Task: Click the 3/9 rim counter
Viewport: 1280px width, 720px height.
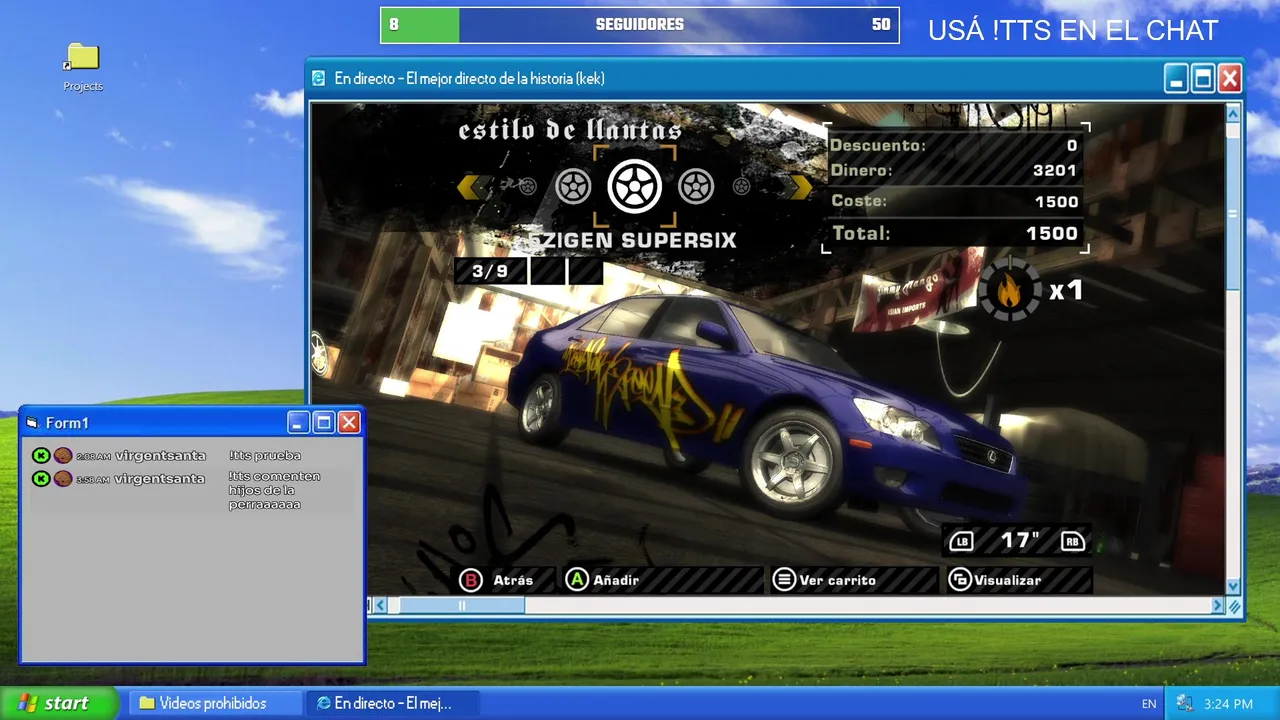Action: pos(490,271)
